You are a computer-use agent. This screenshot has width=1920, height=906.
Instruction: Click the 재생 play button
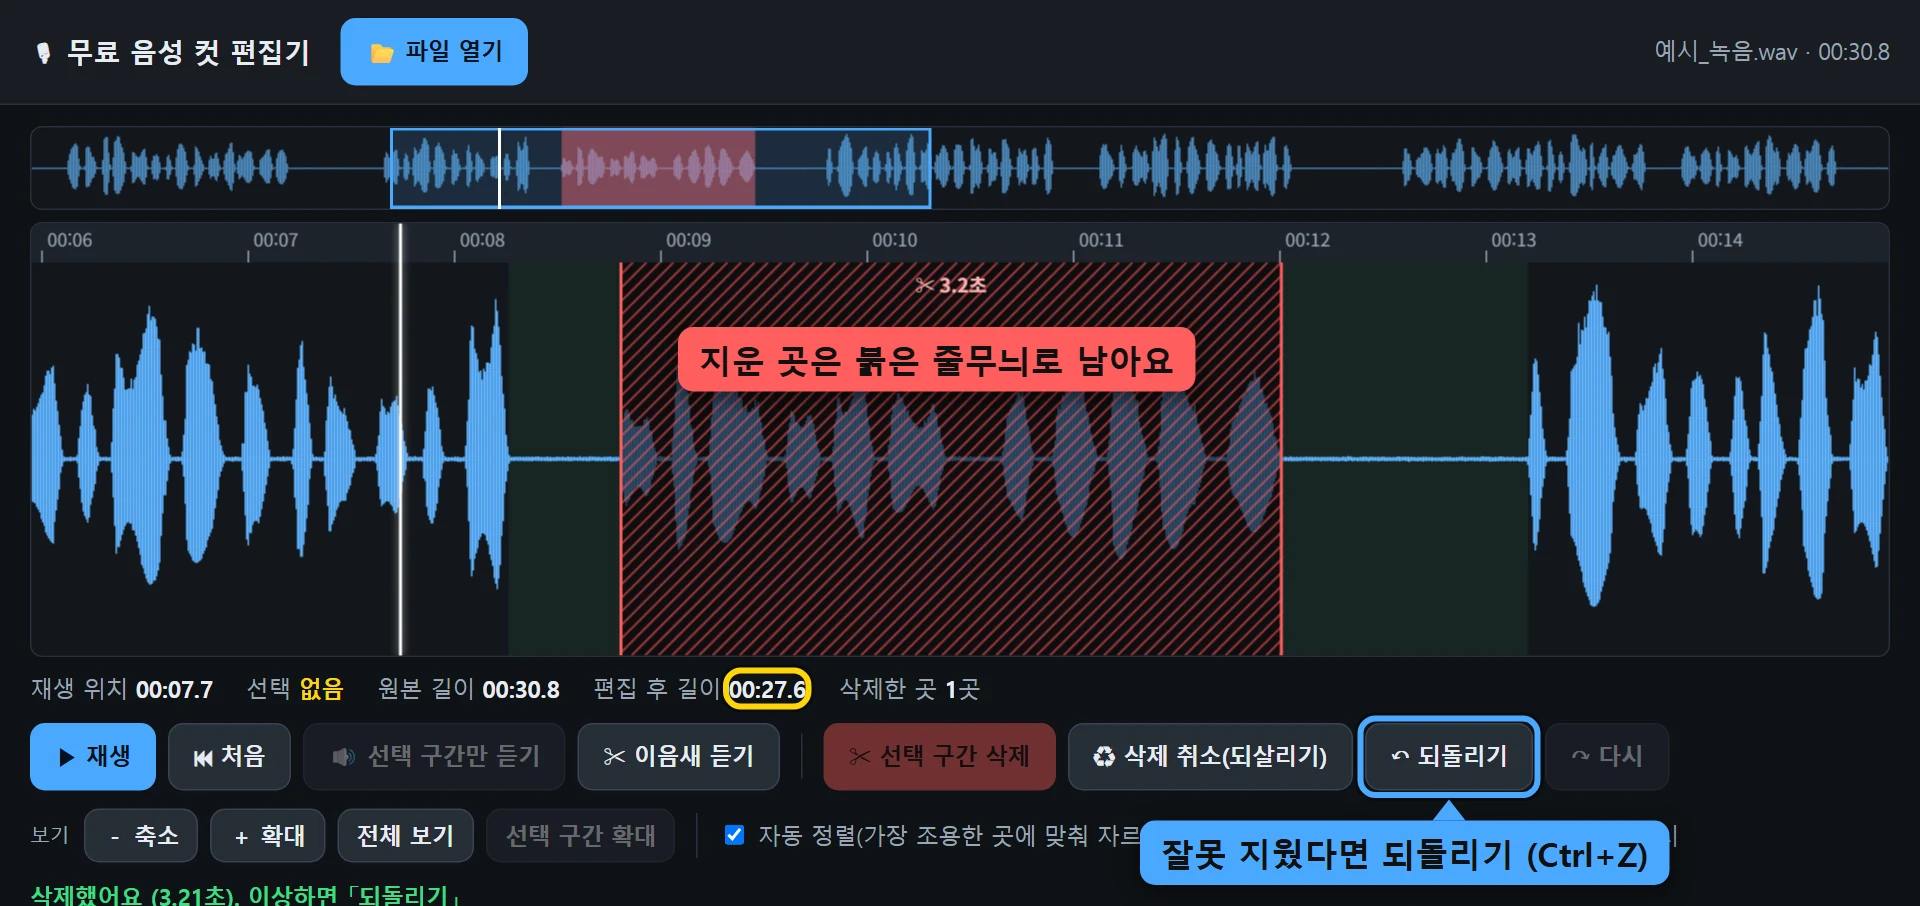(93, 756)
